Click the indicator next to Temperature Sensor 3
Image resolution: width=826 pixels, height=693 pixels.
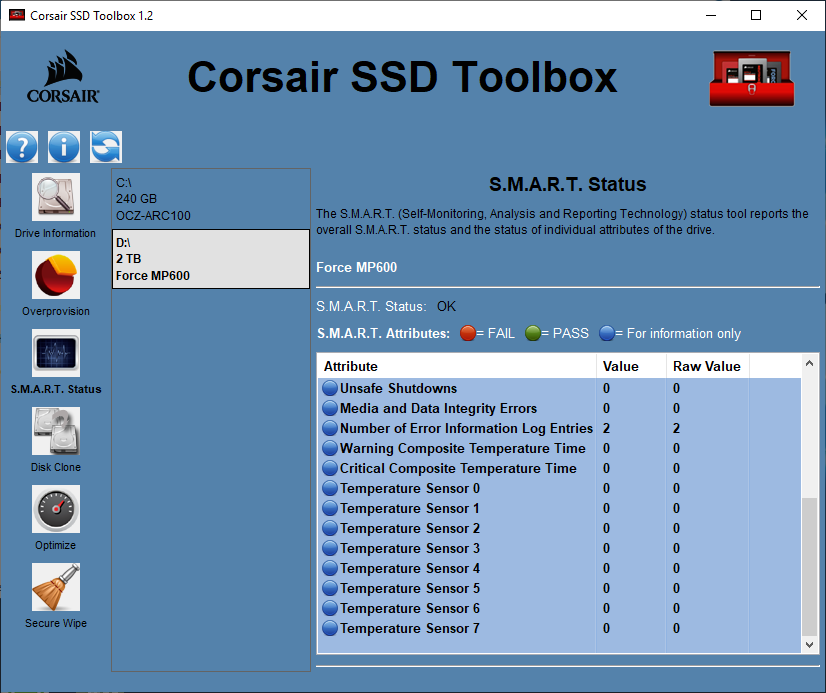pyautogui.click(x=330, y=548)
